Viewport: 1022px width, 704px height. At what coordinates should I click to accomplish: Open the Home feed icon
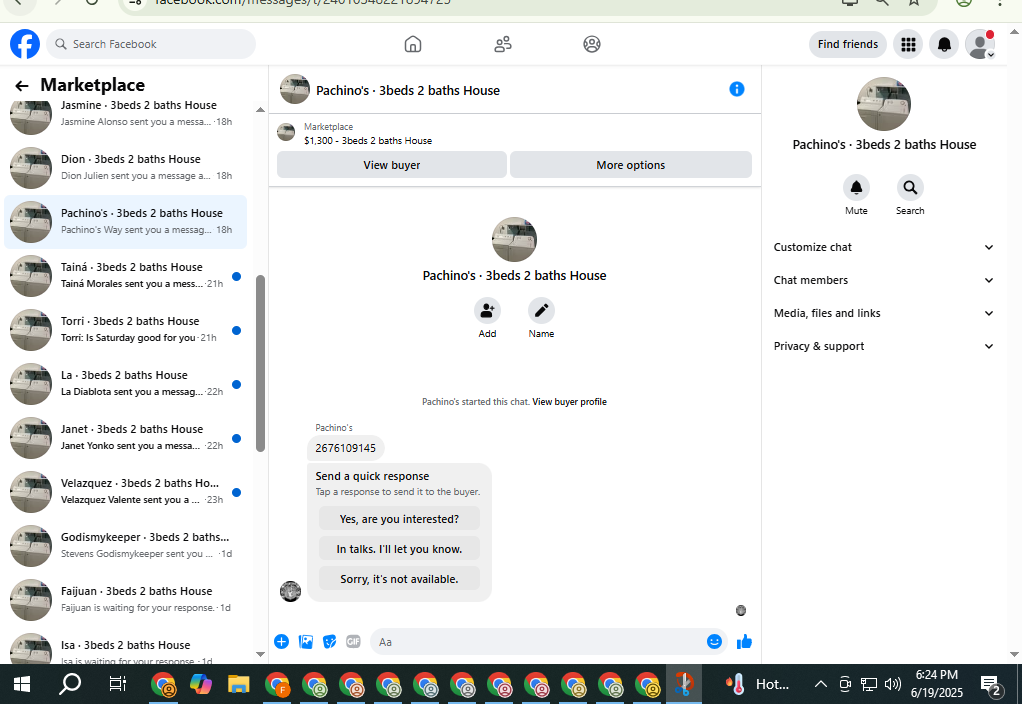(x=413, y=44)
